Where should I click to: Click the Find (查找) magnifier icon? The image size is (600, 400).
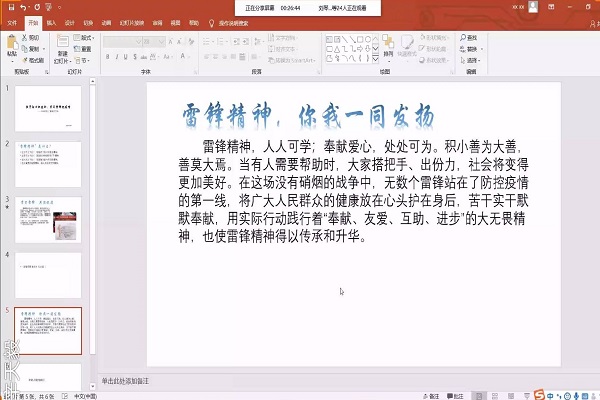pos(470,37)
